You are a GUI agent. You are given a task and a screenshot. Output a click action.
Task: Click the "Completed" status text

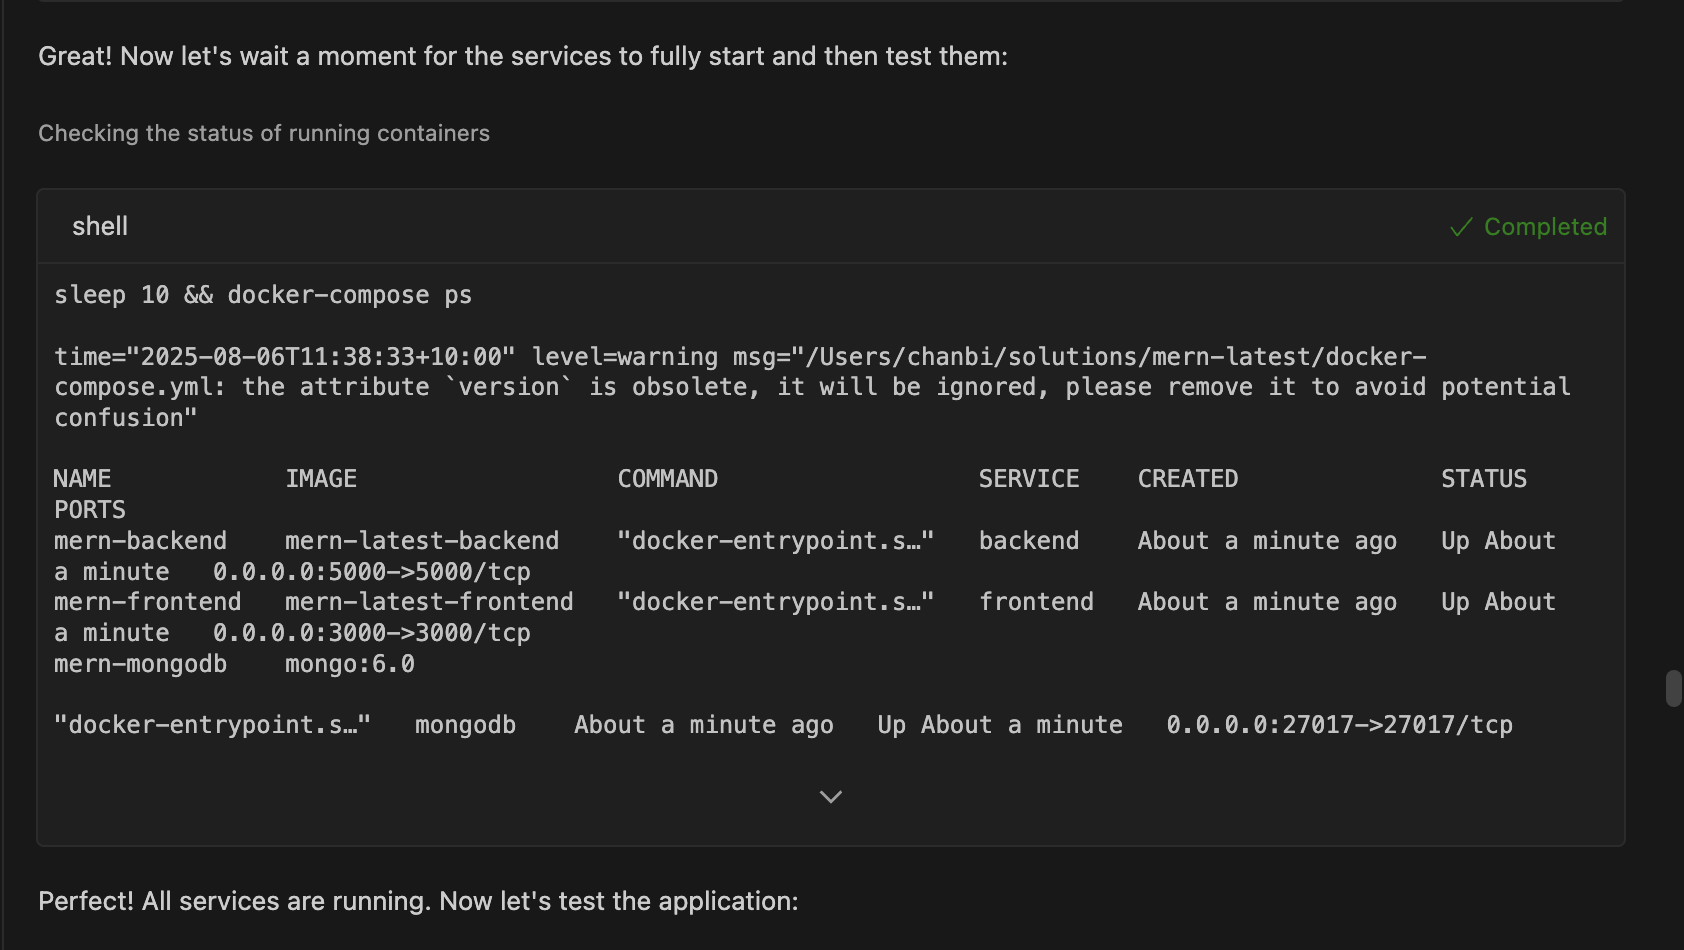[1545, 227]
